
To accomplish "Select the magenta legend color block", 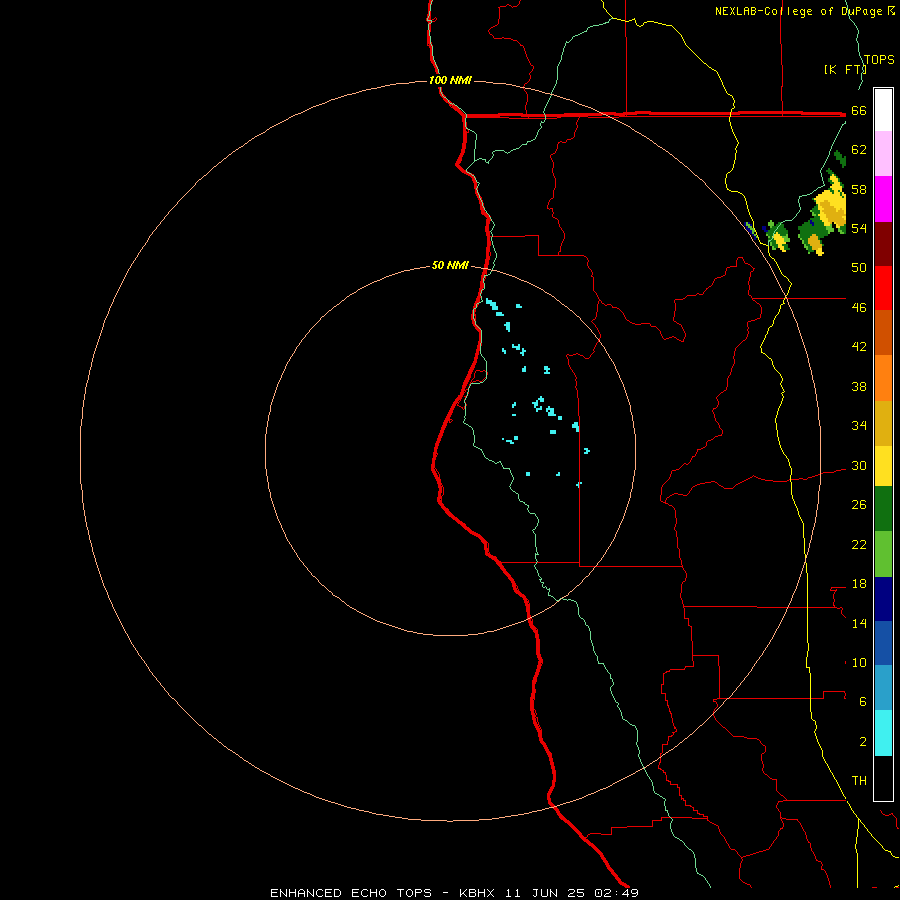I will coord(883,199).
